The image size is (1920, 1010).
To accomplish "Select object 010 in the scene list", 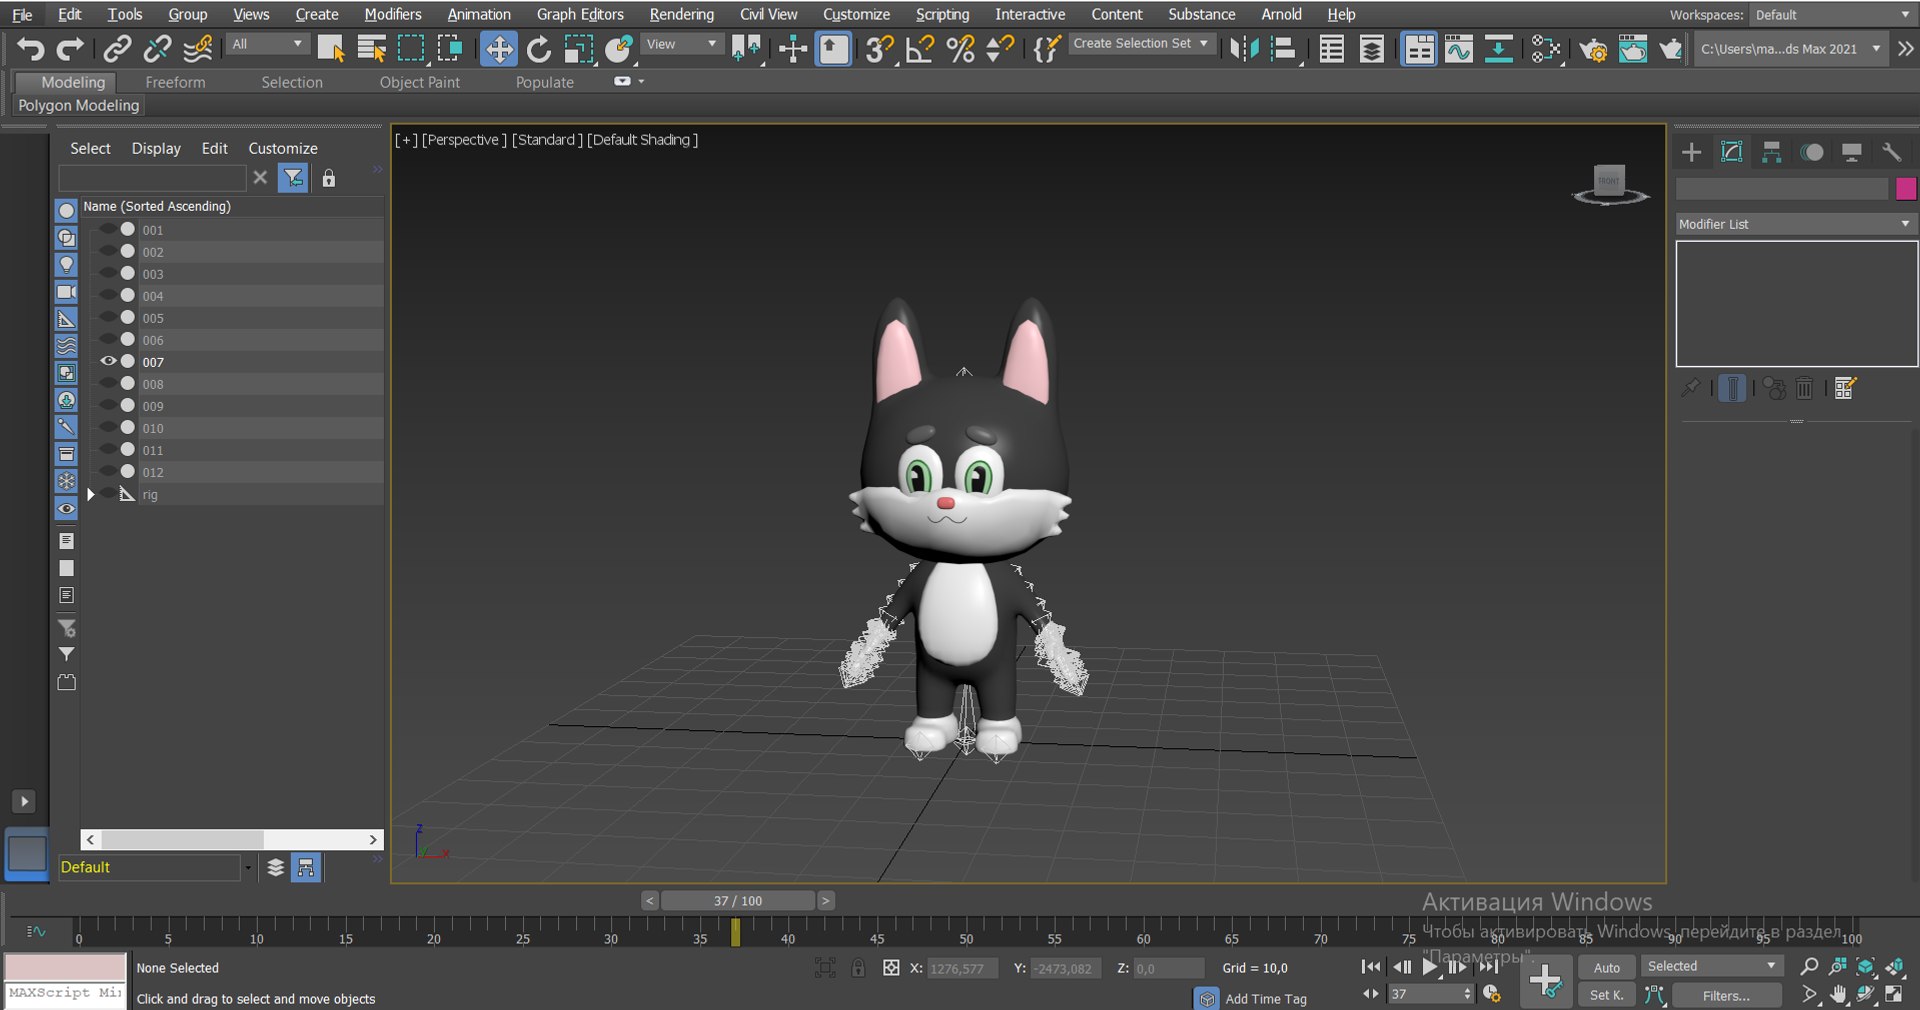I will tap(232, 428).
